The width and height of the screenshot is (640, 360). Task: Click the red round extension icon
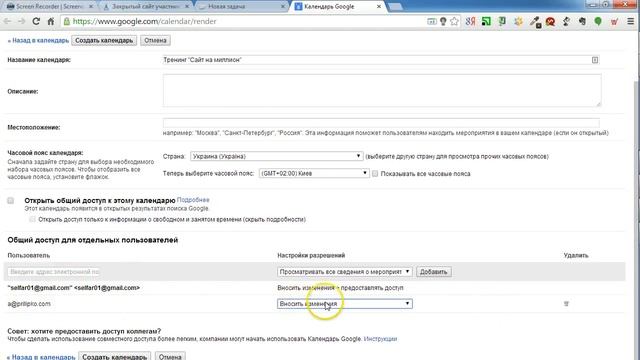(x=550, y=21)
